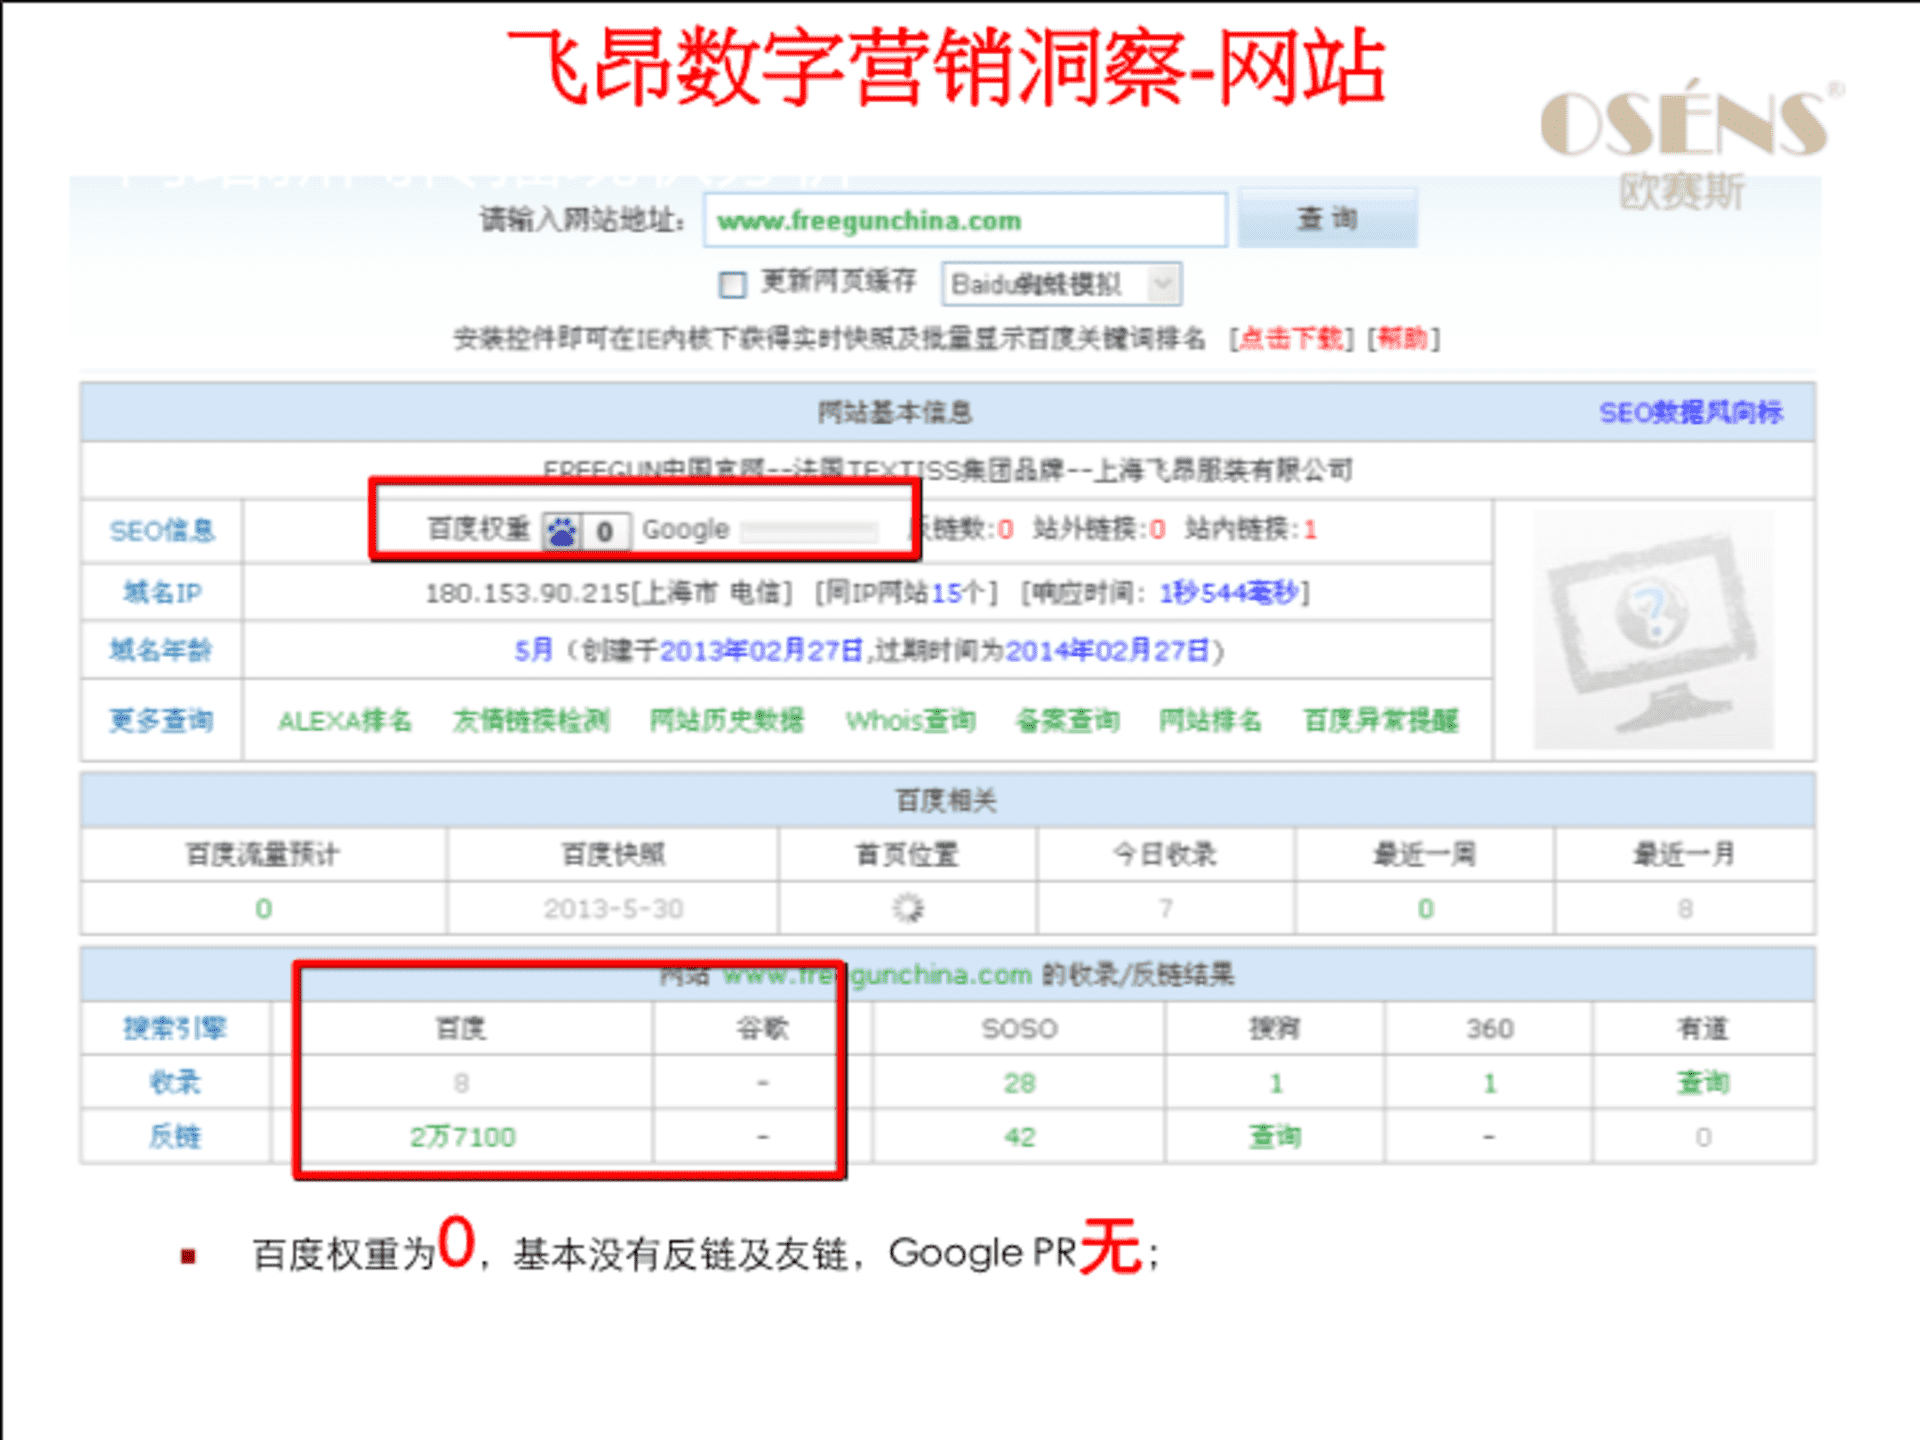Click the SEO信息 row label

pos(162,531)
